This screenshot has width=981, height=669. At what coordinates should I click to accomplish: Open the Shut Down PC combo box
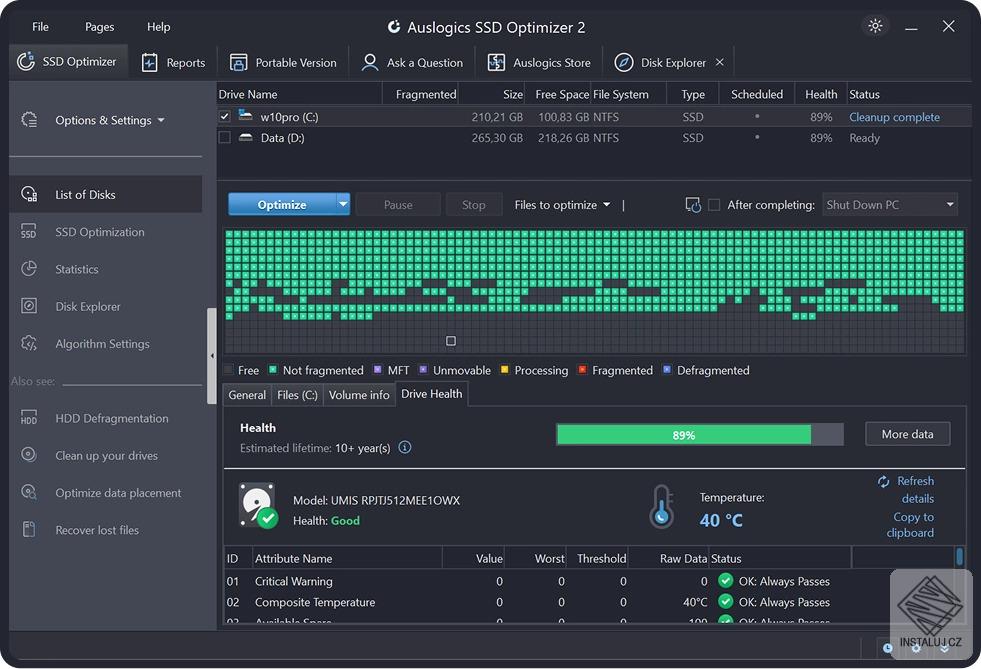click(x=890, y=205)
